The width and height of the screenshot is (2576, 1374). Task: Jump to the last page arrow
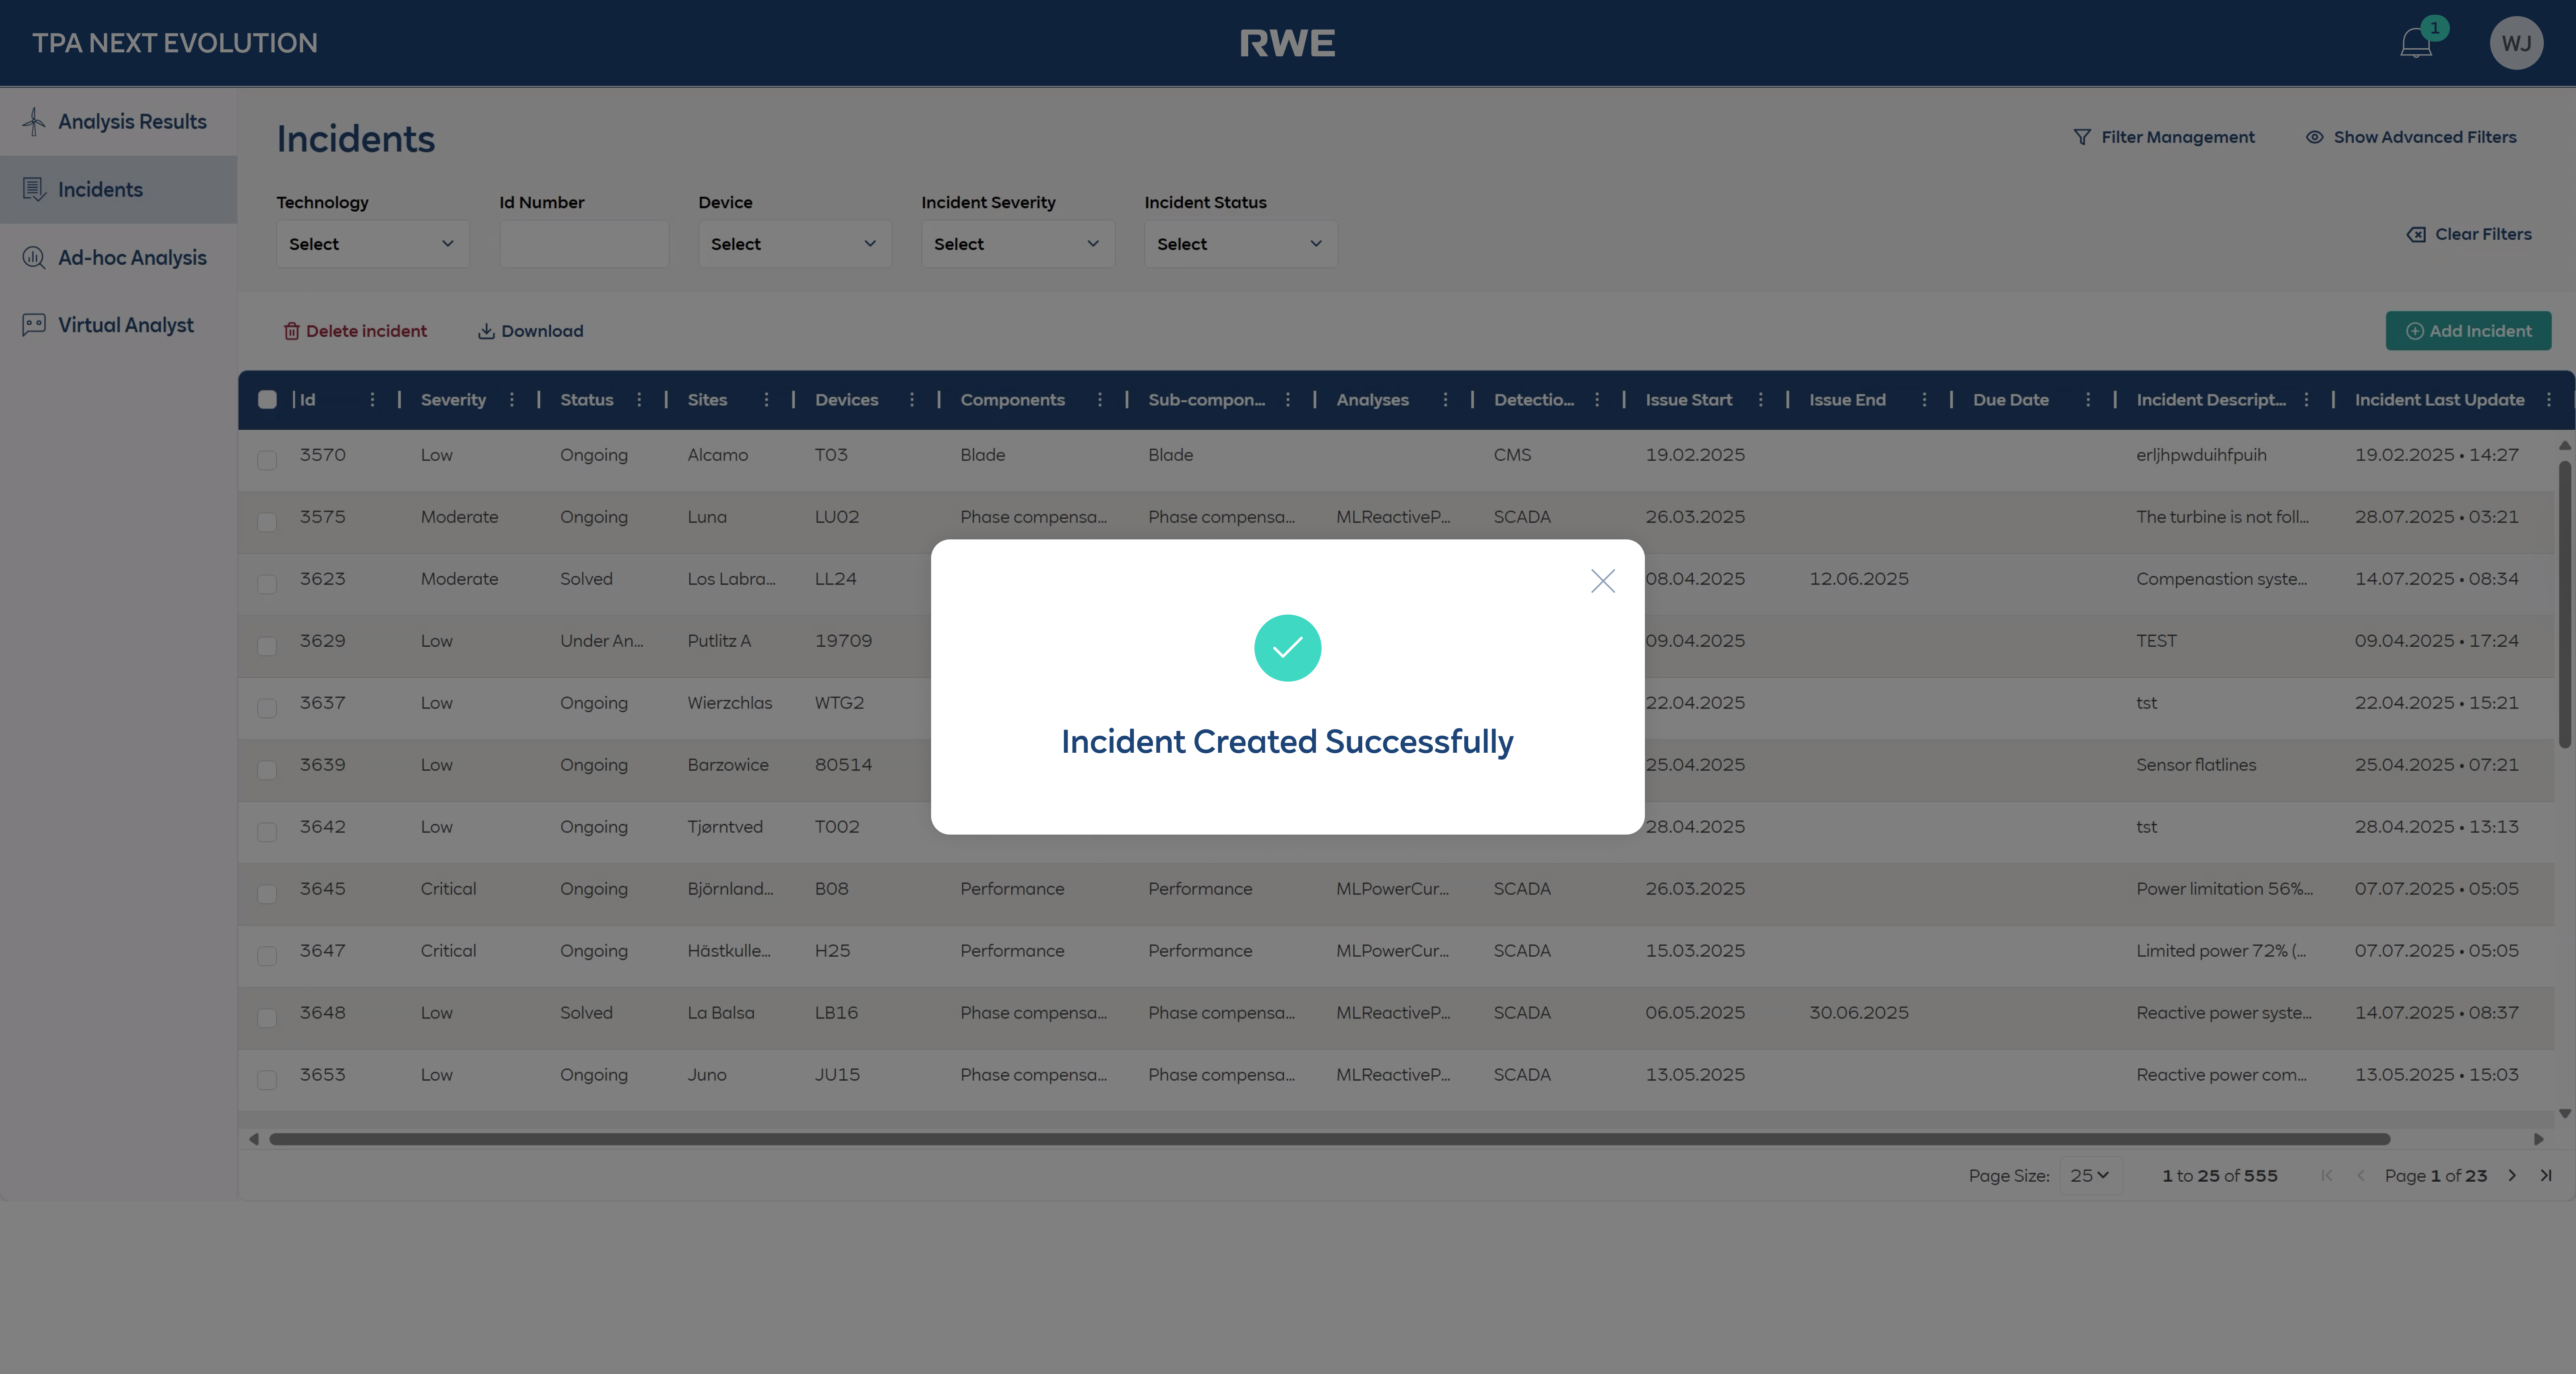pyautogui.click(x=2546, y=1176)
